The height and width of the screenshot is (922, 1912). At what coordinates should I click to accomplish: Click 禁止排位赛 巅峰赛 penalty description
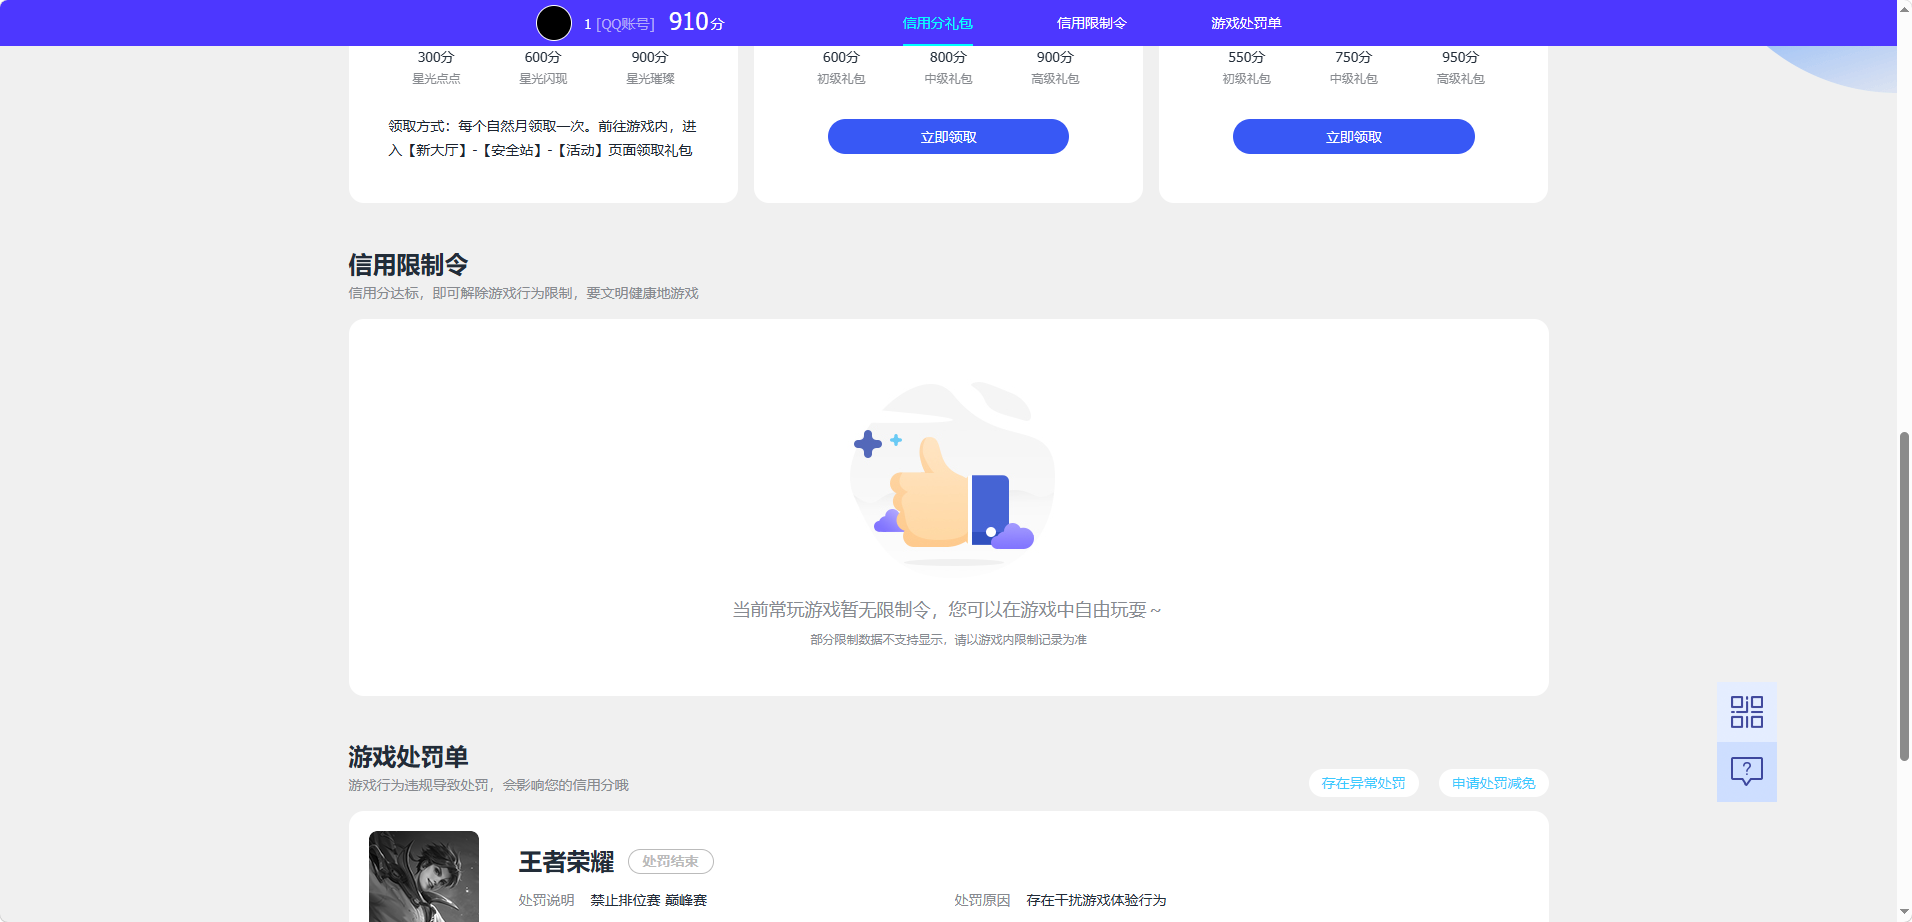tap(648, 900)
